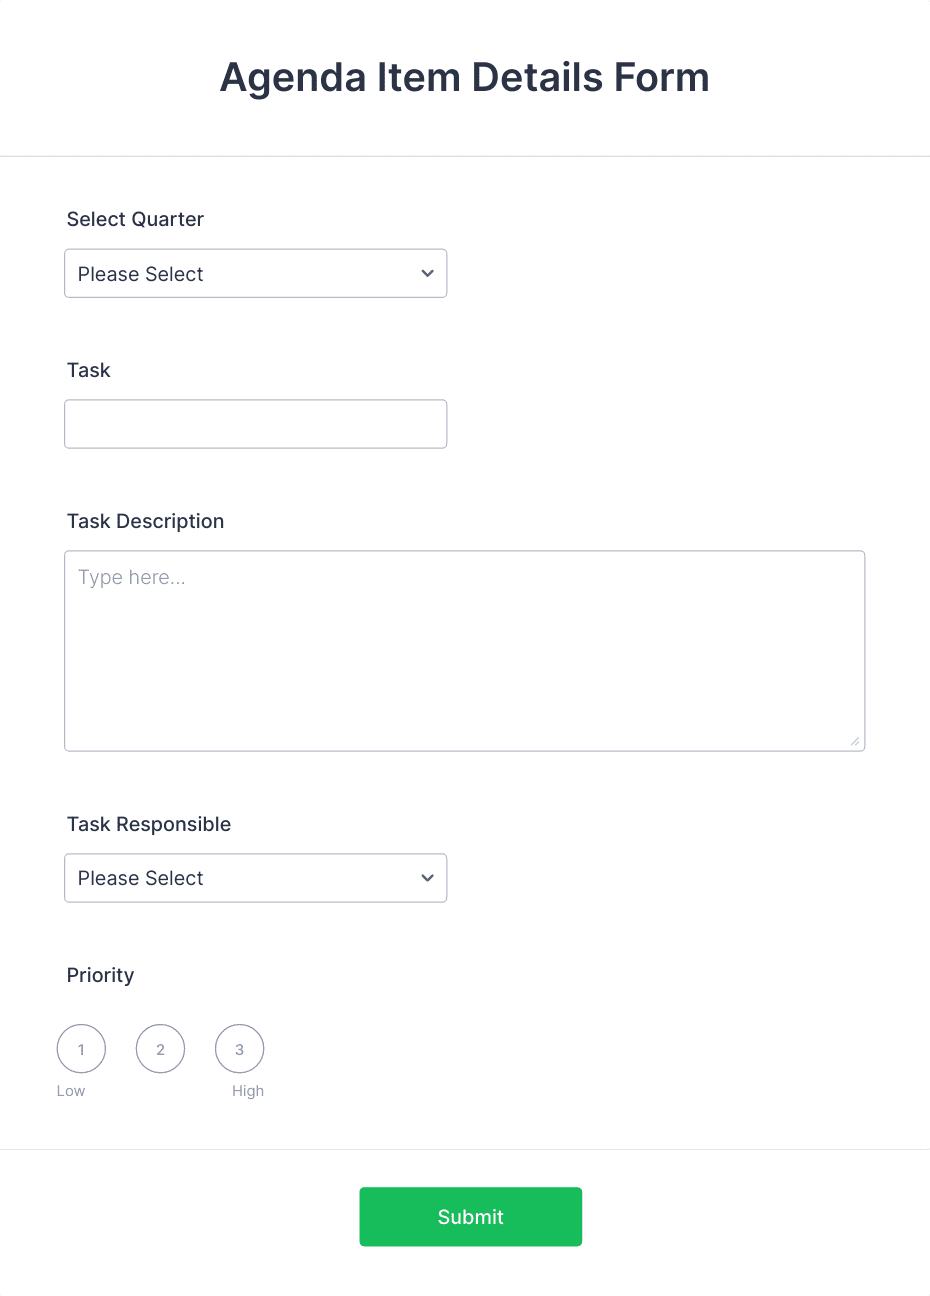Click the resize grip of Task Description box

click(x=854, y=741)
